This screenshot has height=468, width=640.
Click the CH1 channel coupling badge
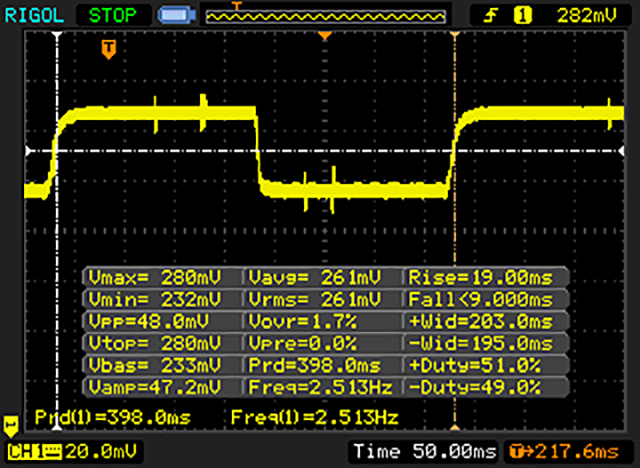[x=35, y=452]
